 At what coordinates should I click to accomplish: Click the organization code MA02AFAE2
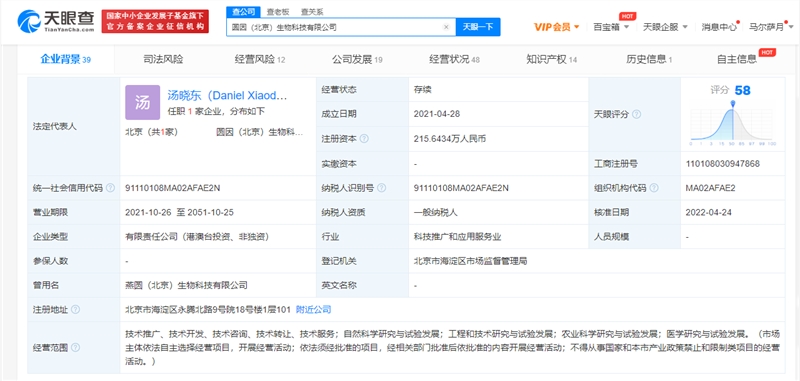[x=710, y=188]
